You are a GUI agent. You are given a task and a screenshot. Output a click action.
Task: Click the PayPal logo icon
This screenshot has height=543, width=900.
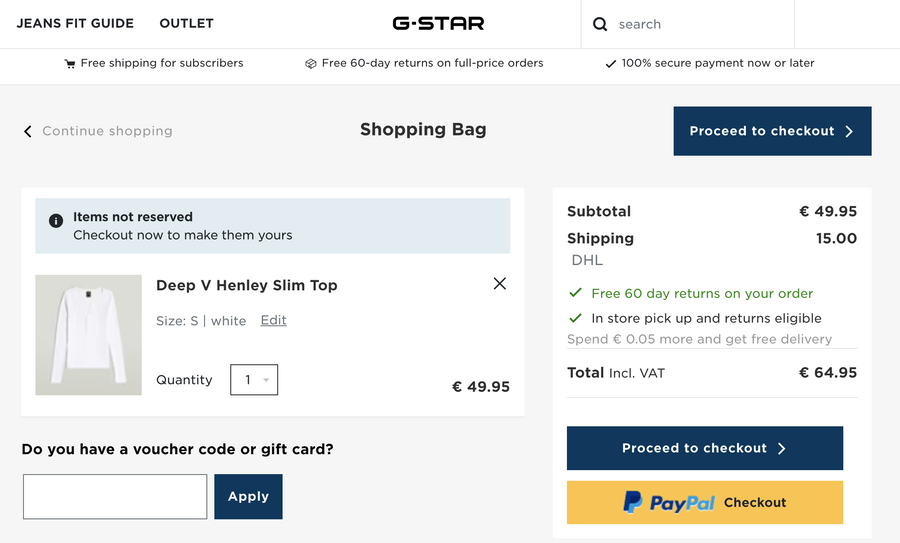click(632, 502)
